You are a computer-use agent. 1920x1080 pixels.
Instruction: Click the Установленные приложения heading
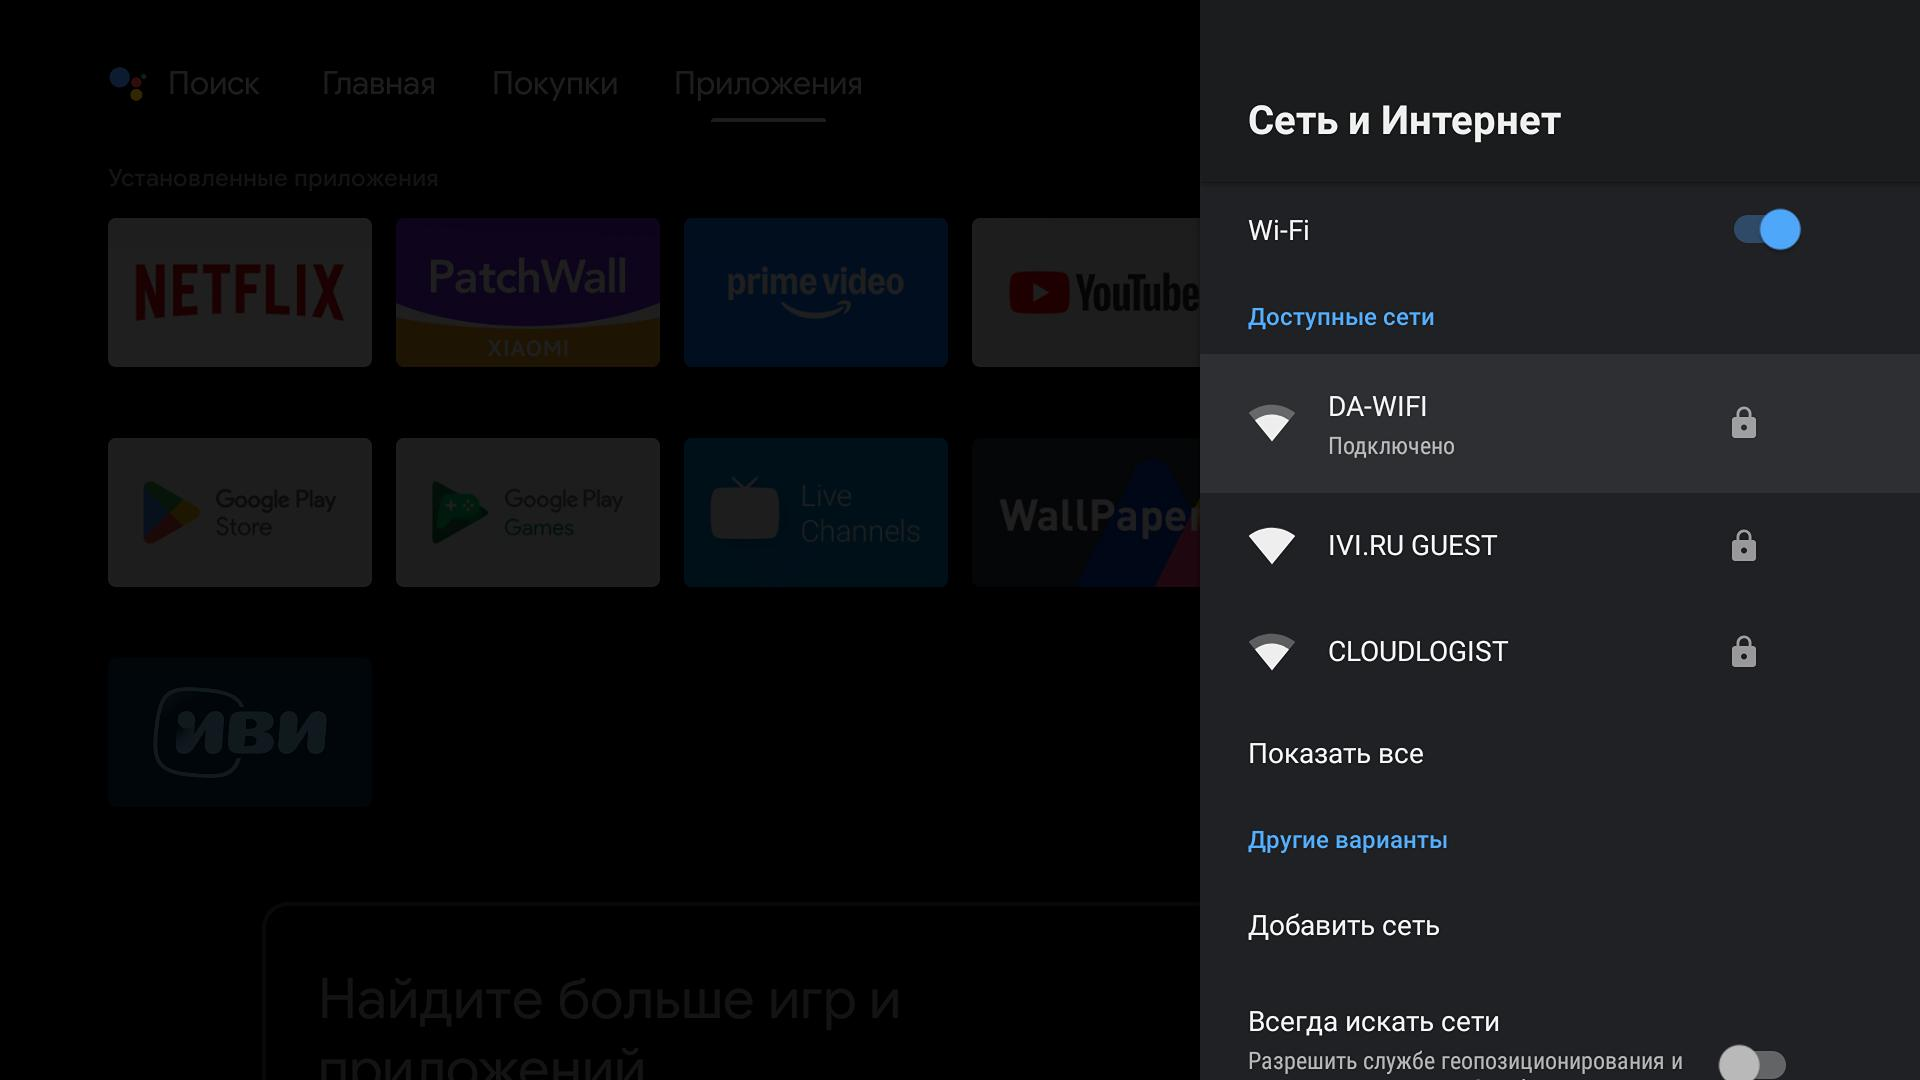pyautogui.click(x=273, y=178)
